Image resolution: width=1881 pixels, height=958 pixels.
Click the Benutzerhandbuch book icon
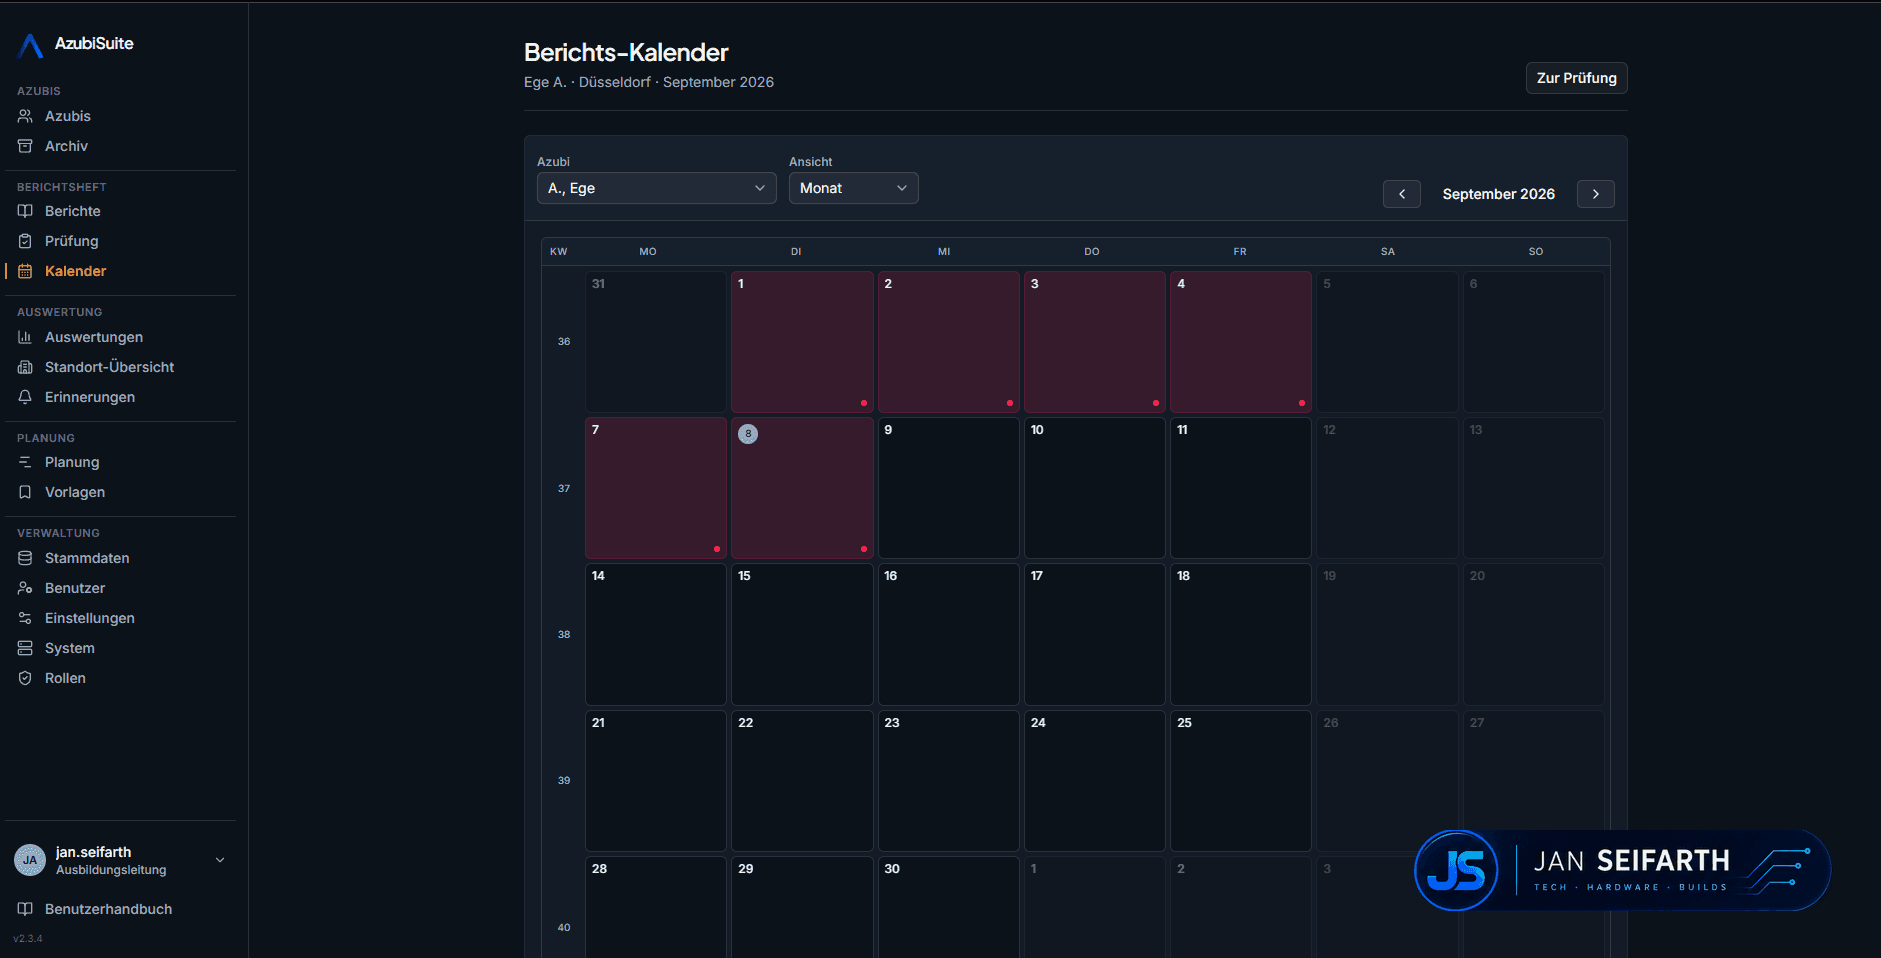[x=25, y=909]
